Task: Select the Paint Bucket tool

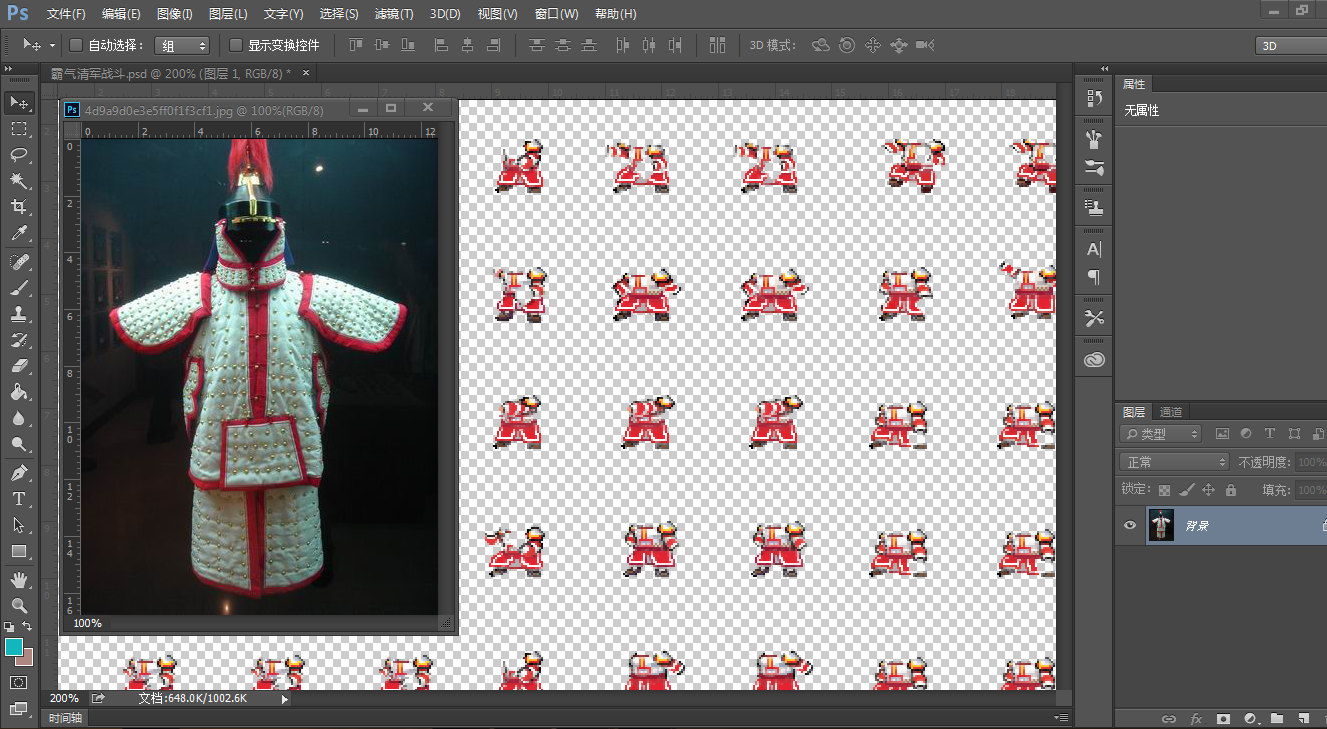Action: pyautogui.click(x=19, y=392)
